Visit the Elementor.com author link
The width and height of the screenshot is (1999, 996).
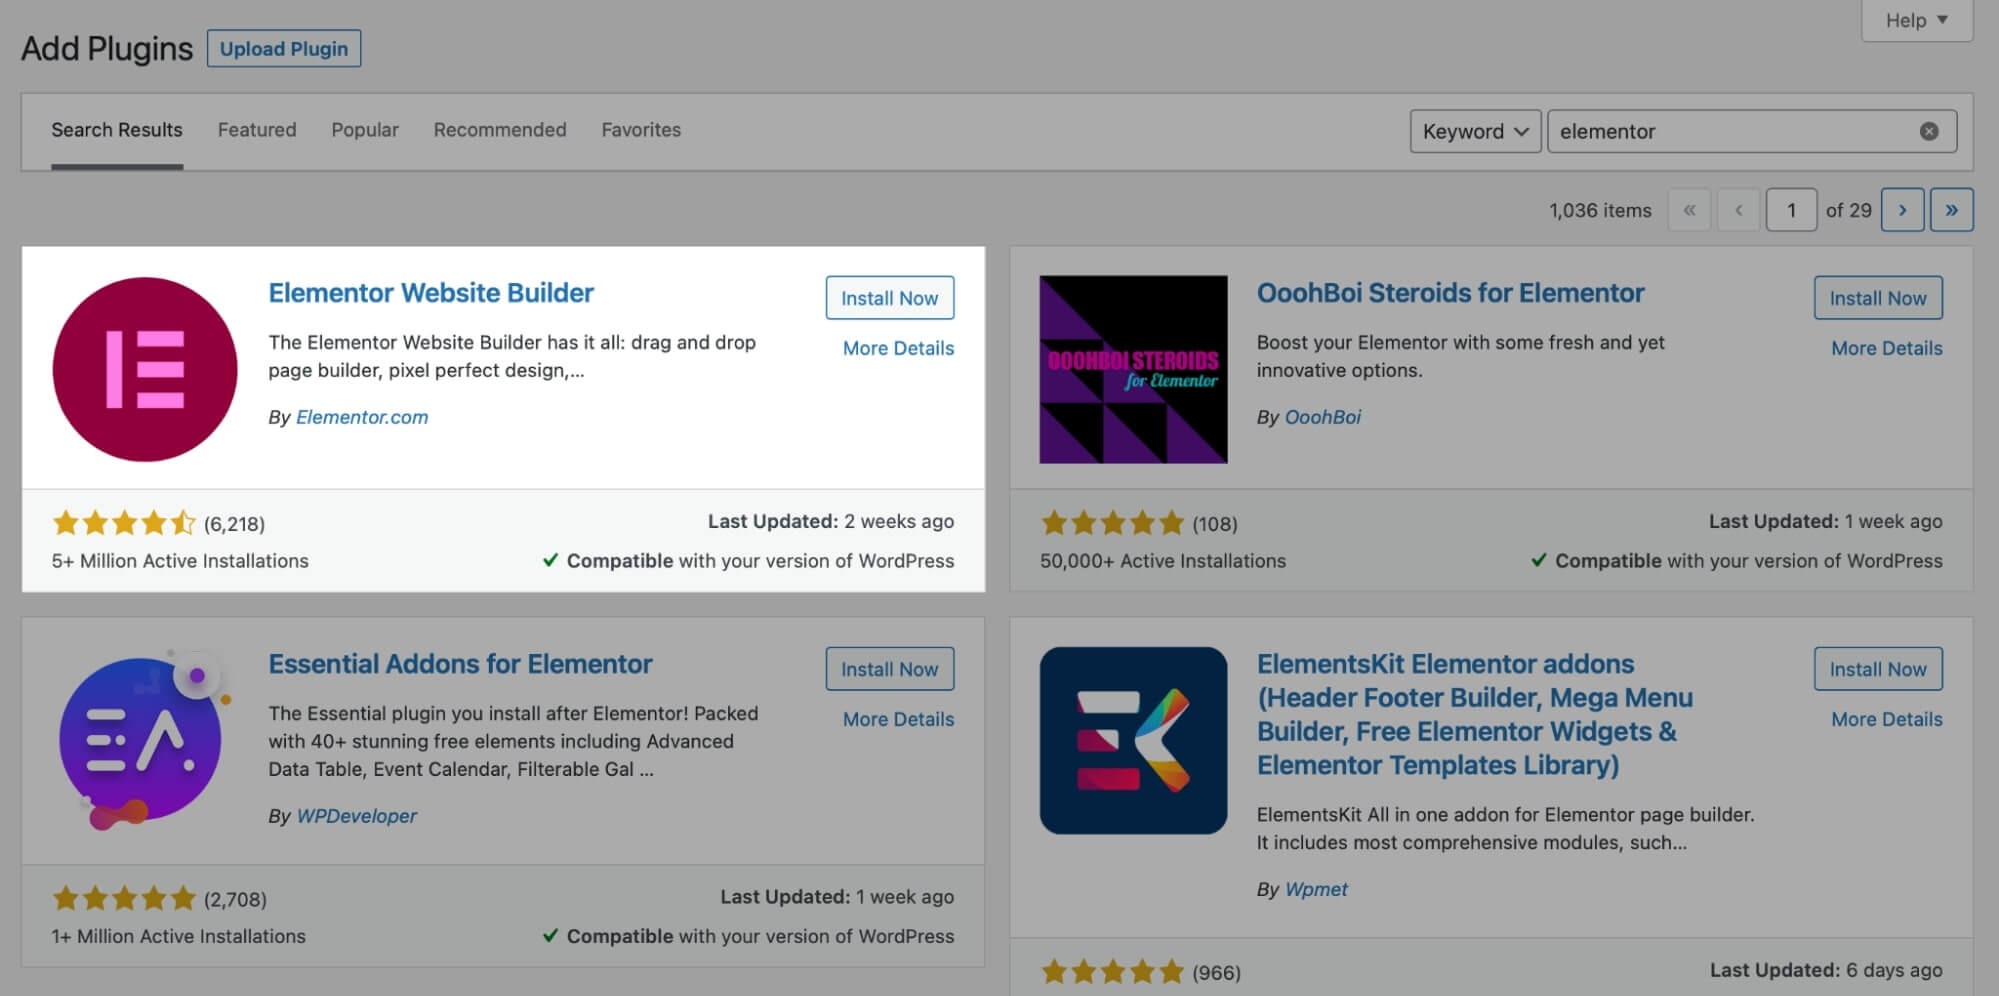pos(362,417)
